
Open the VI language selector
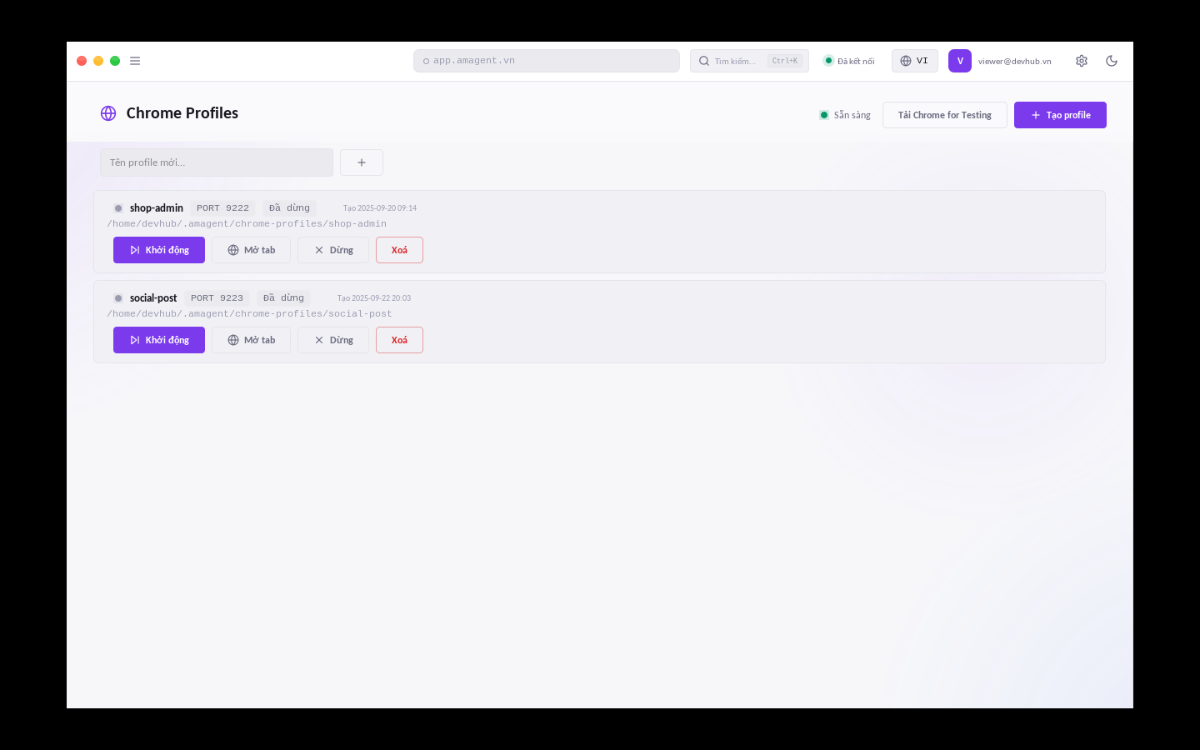tap(915, 61)
